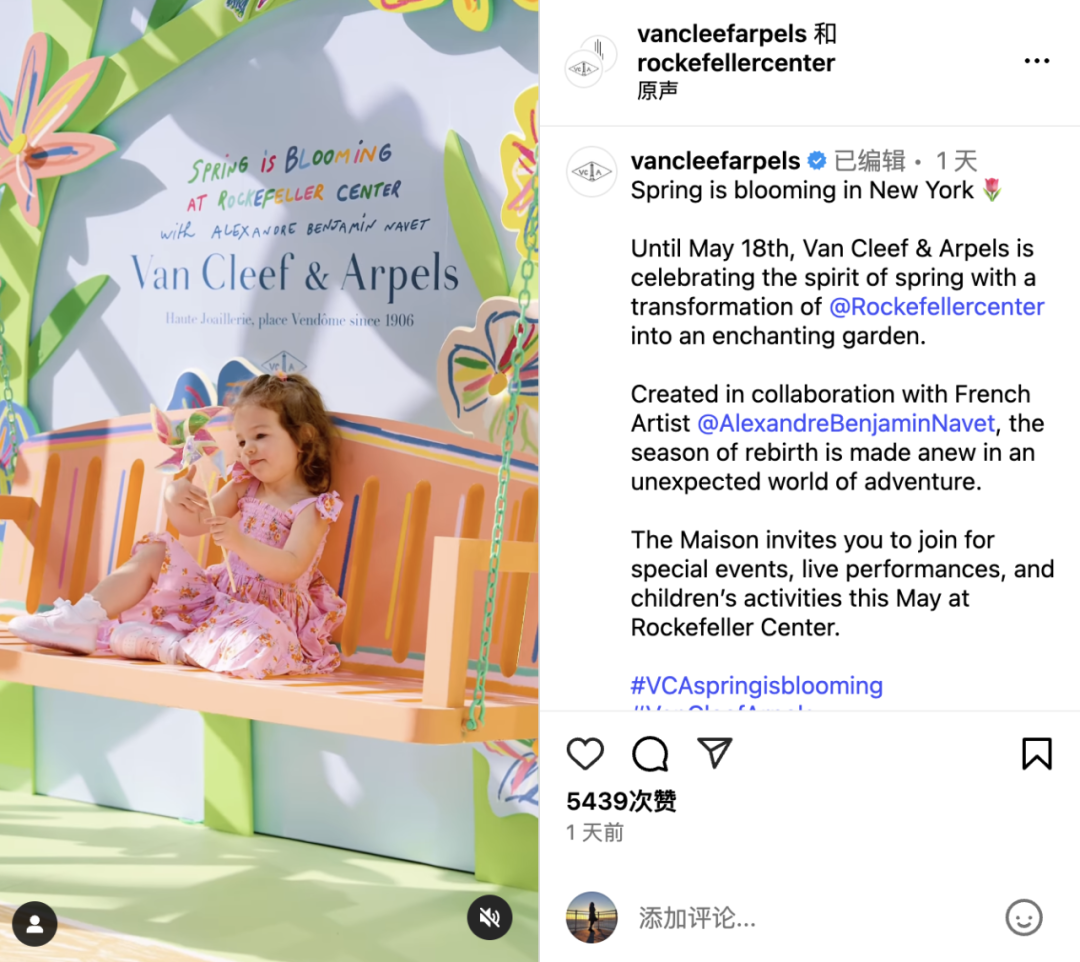Image resolution: width=1080 pixels, height=962 pixels.
Task: Click the 1 天前 timestamp
Action: click(594, 833)
